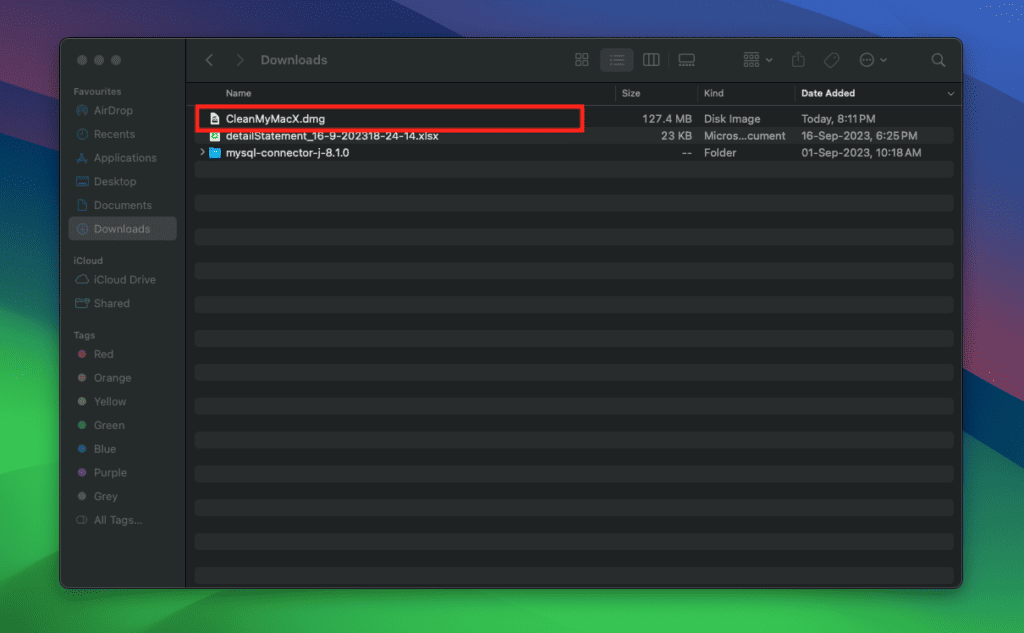
Task: Select the Red tag color swatch
Action: (x=83, y=354)
